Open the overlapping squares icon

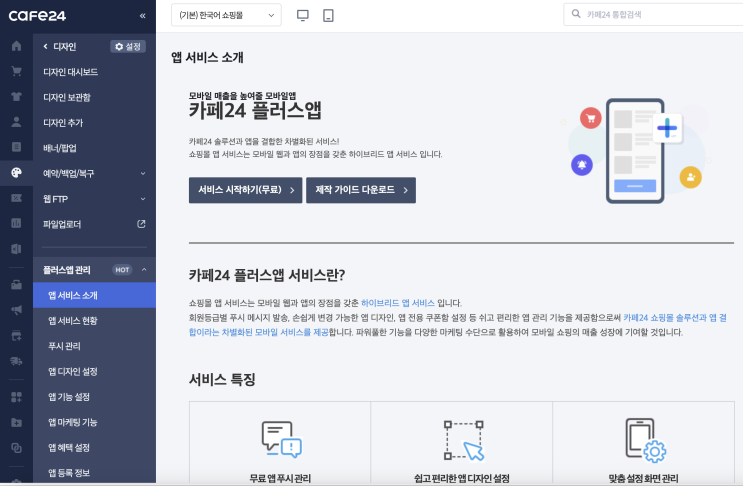pyautogui.click(x=16, y=448)
